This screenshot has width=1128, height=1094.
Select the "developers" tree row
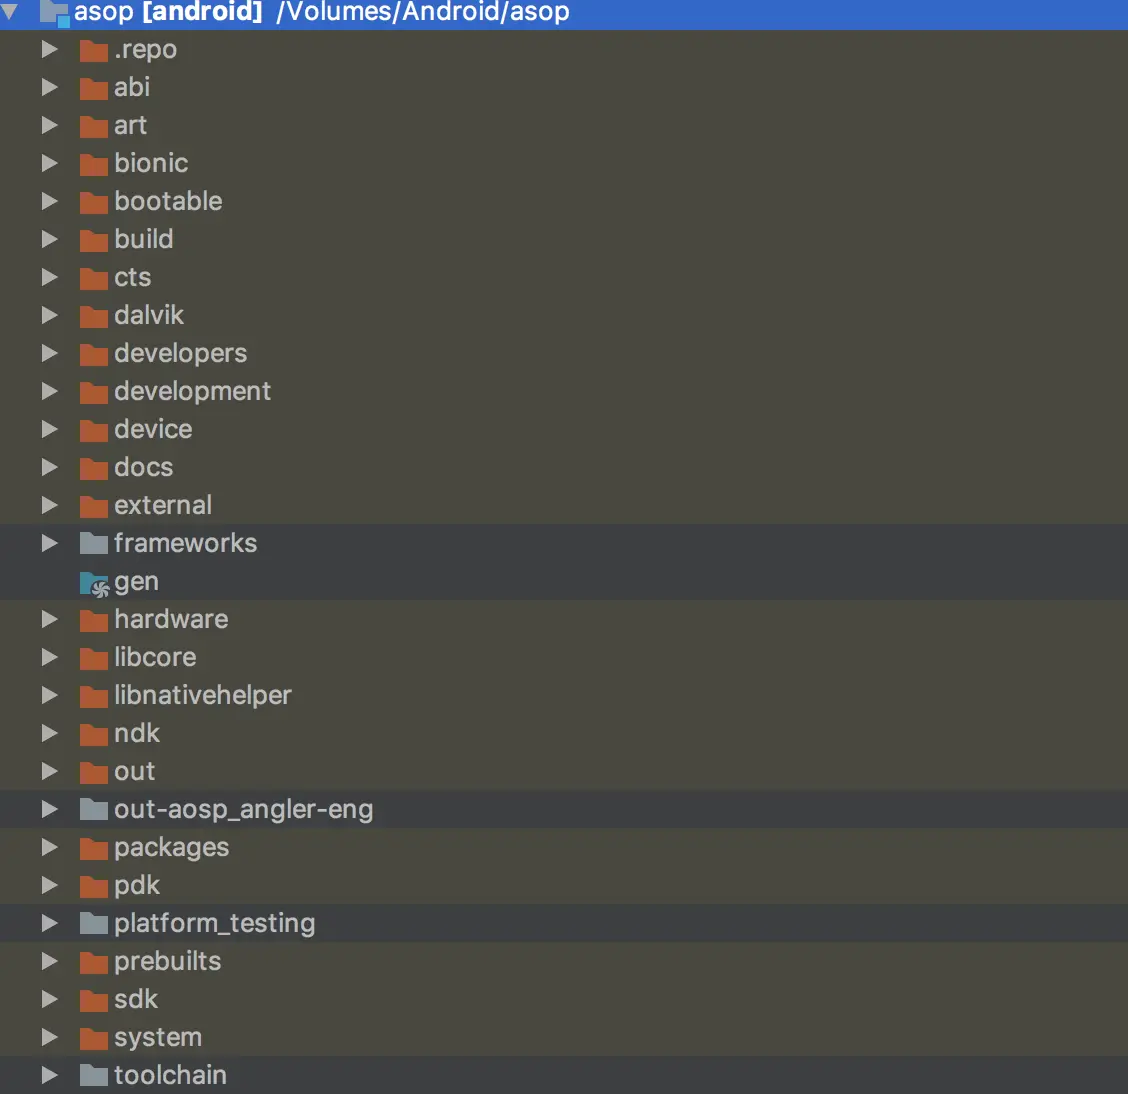point(564,353)
